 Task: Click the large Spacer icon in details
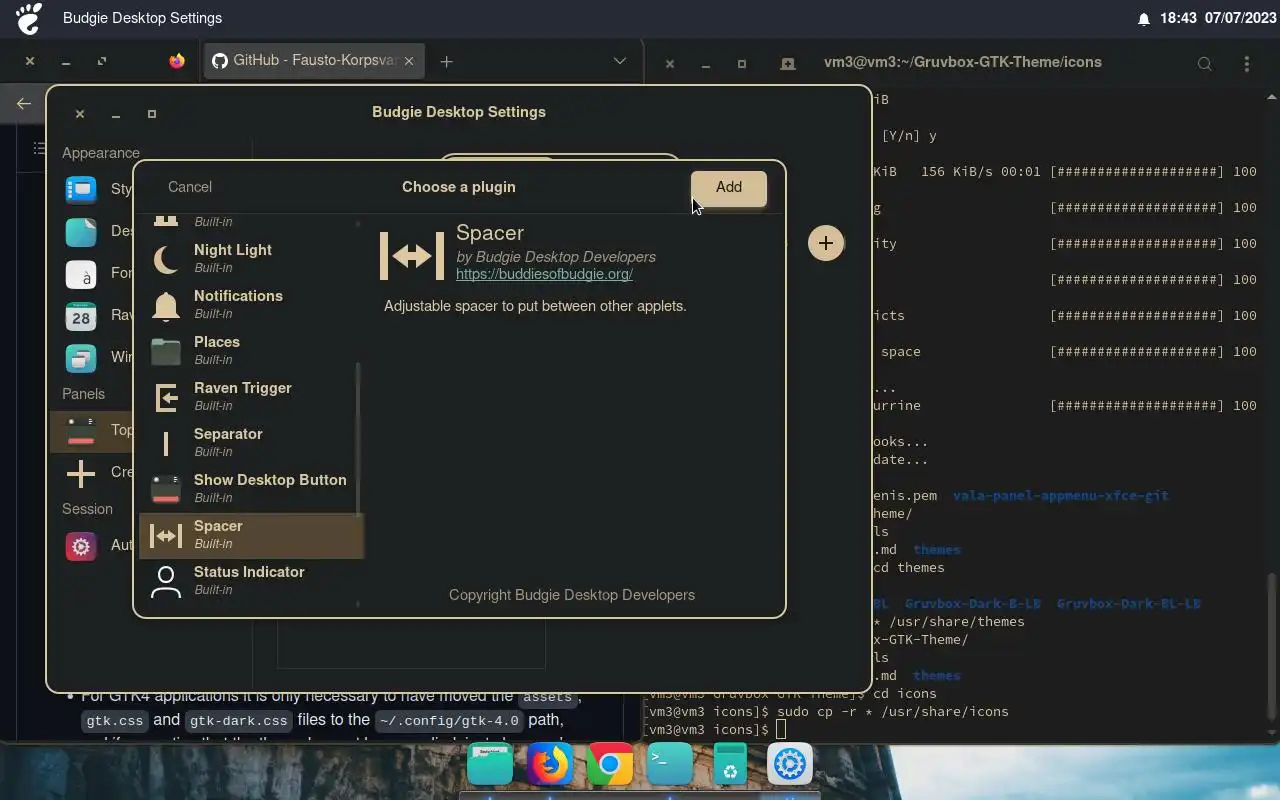point(412,256)
